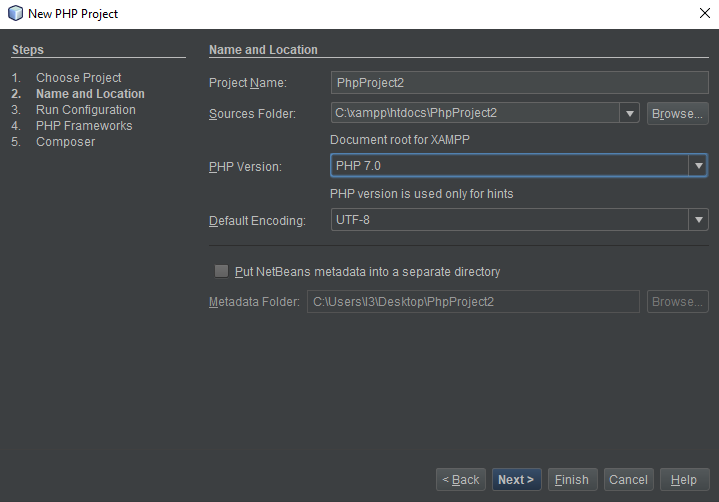Go to next step with Next button
This screenshot has width=719, height=502.
point(516,480)
